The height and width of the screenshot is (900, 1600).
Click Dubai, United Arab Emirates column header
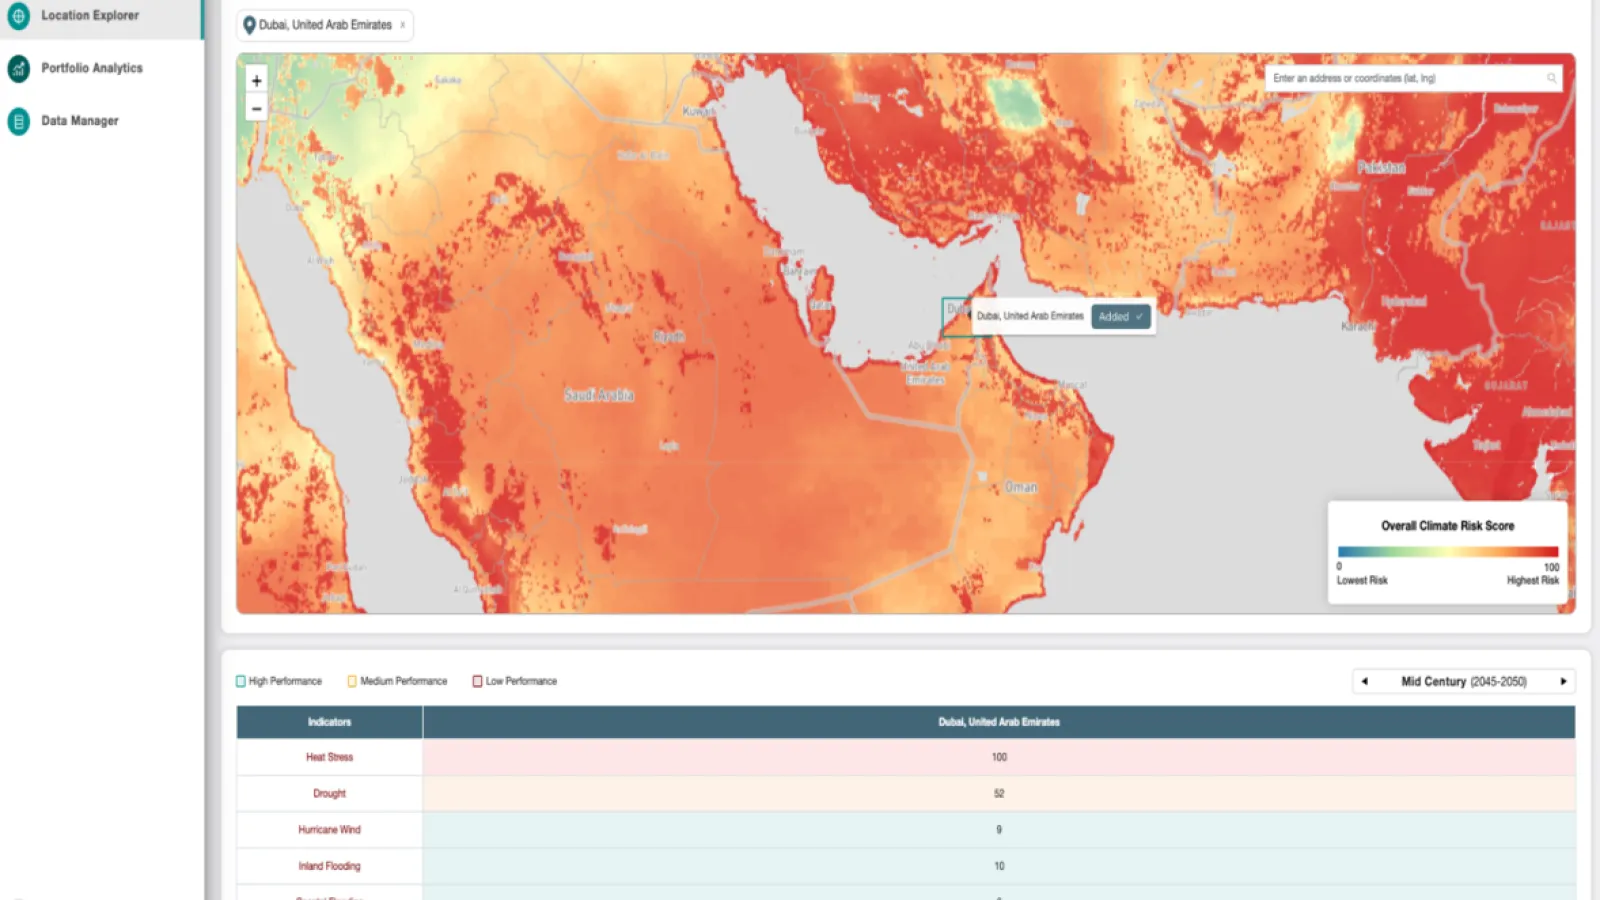pyautogui.click(x=999, y=722)
